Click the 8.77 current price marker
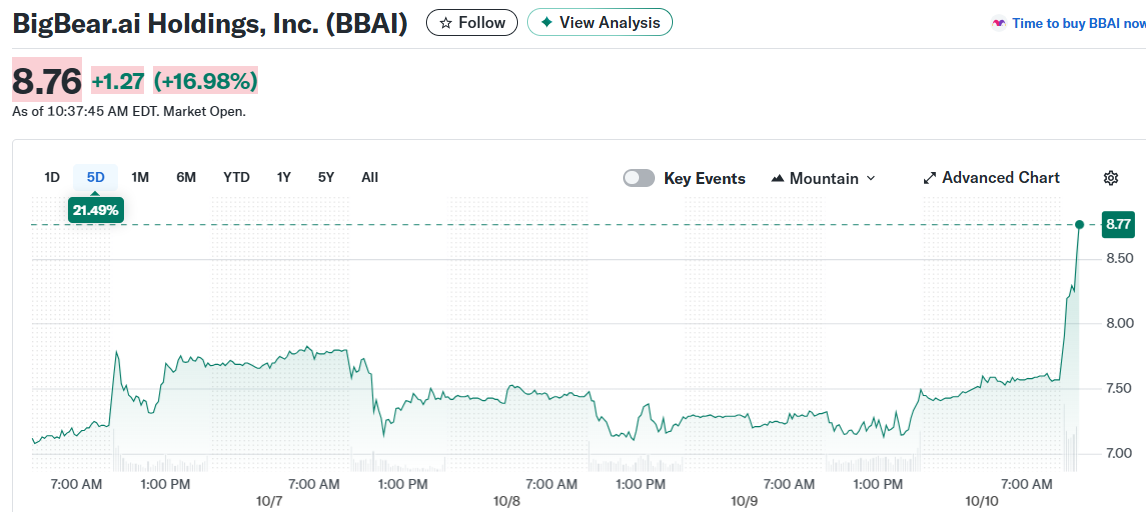 click(1117, 225)
